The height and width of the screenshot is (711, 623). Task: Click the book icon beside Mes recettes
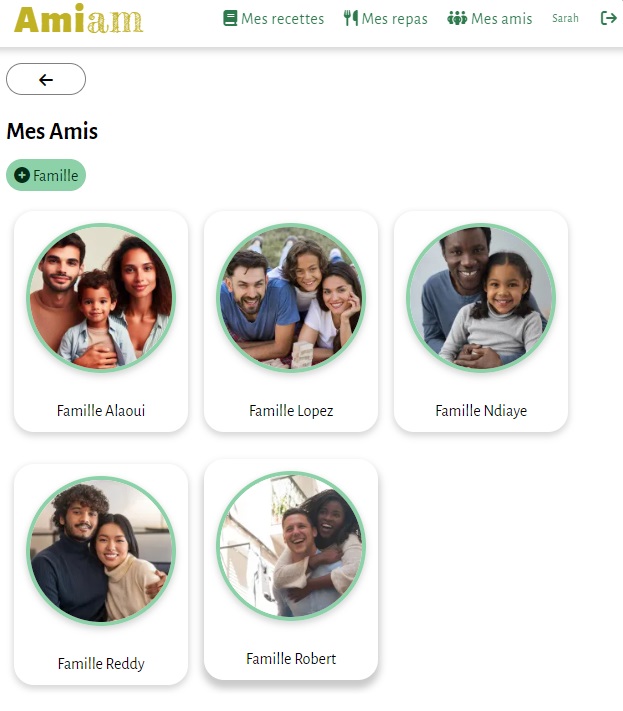click(x=230, y=18)
